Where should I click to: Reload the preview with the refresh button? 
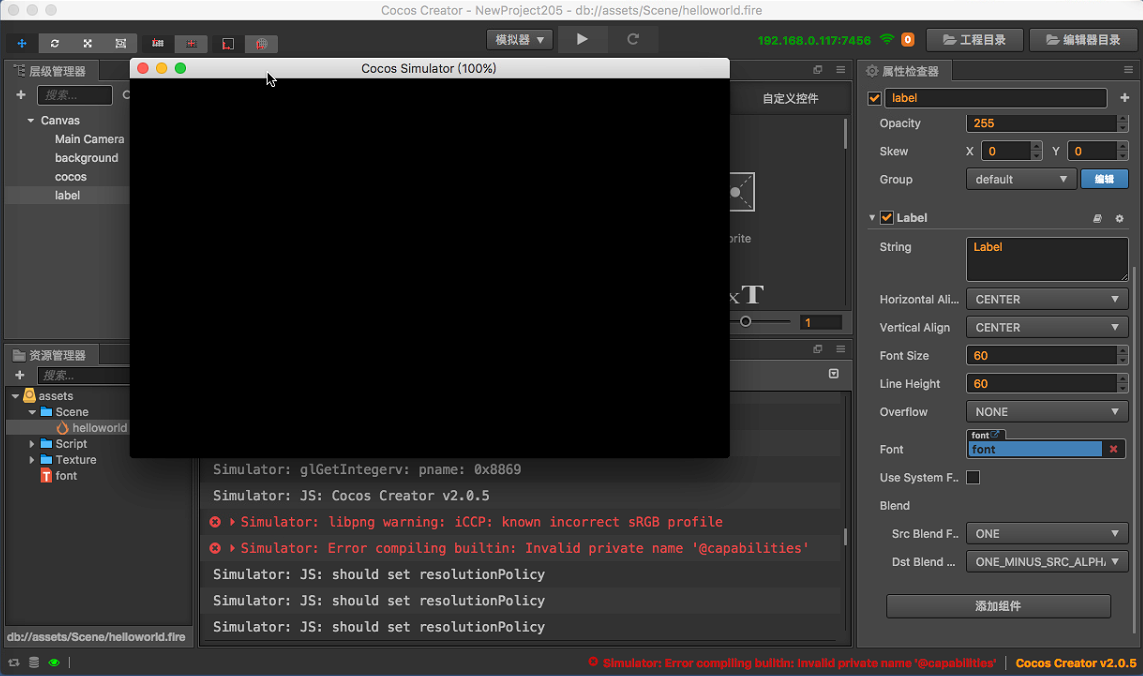[x=633, y=39]
